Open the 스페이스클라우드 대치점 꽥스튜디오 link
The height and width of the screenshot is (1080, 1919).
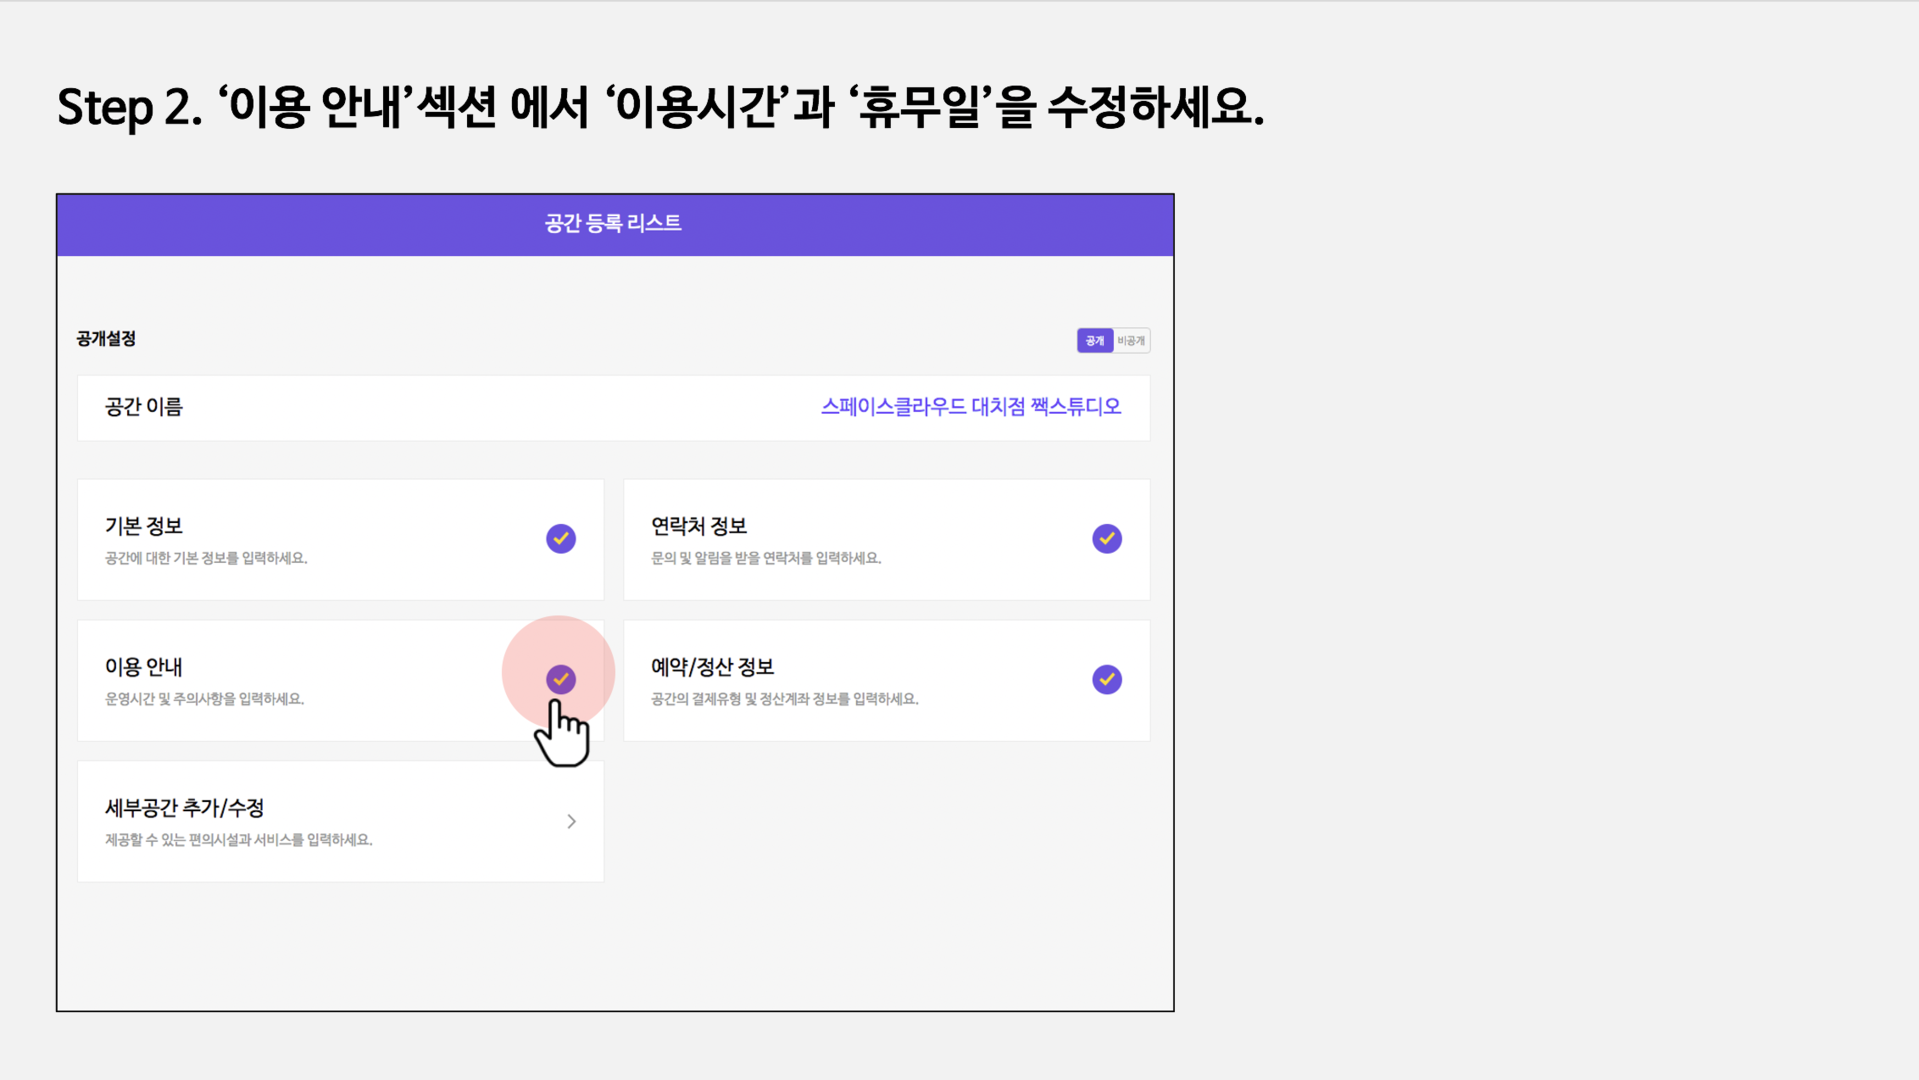(x=971, y=407)
